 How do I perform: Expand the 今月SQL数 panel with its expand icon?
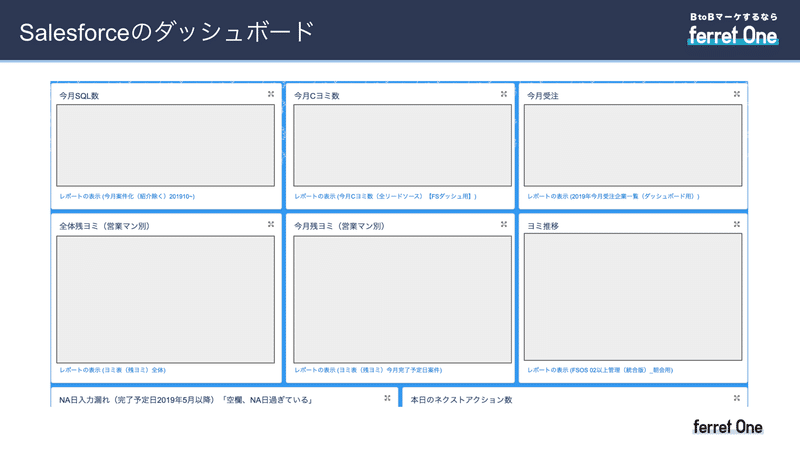pyautogui.click(x=271, y=94)
